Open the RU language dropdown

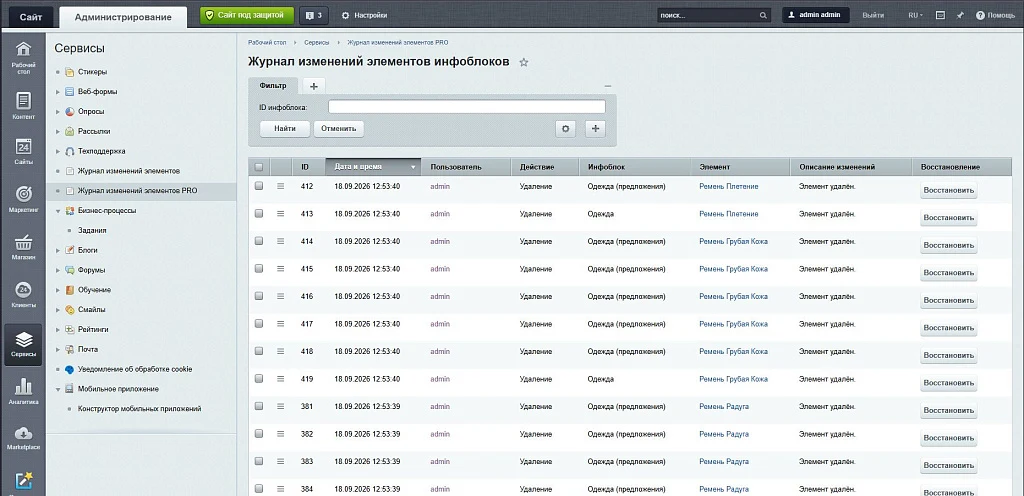click(x=915, y=15)
